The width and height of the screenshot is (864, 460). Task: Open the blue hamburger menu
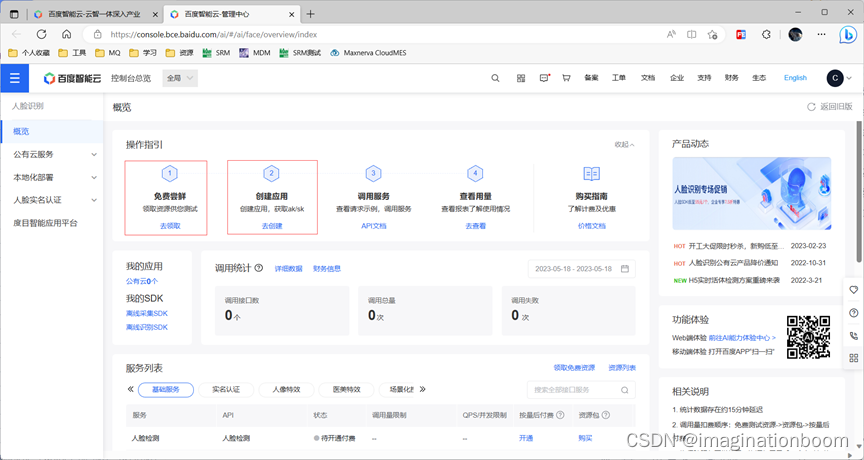click(15, 78)
